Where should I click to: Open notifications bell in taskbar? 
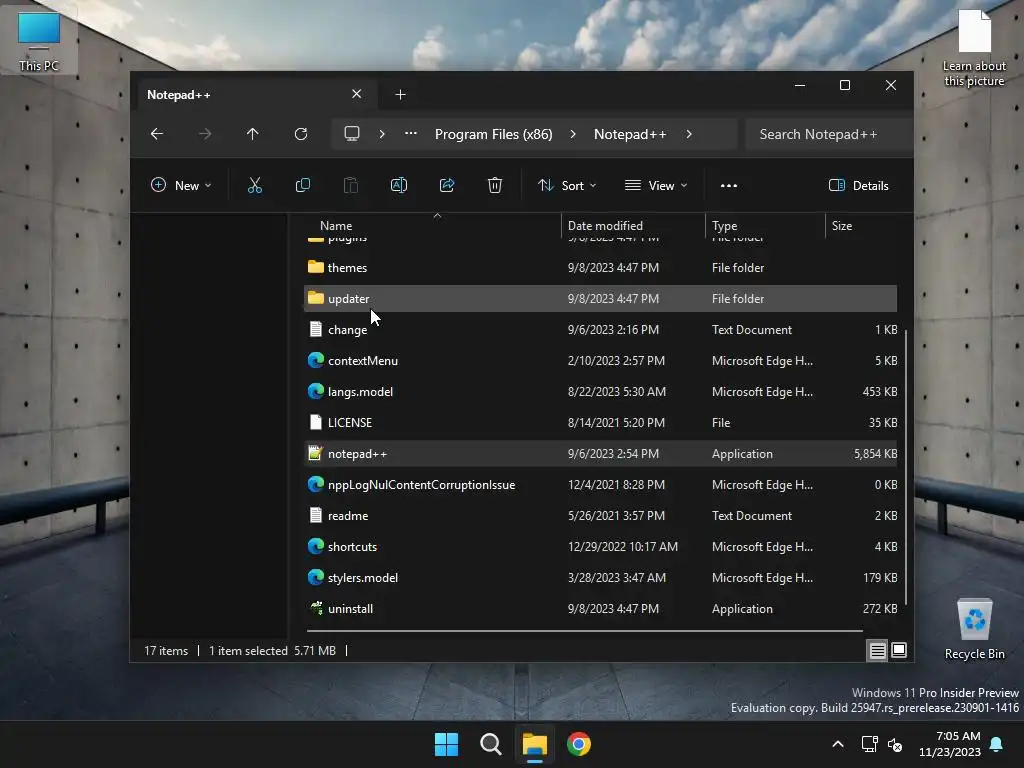[997, 744]
